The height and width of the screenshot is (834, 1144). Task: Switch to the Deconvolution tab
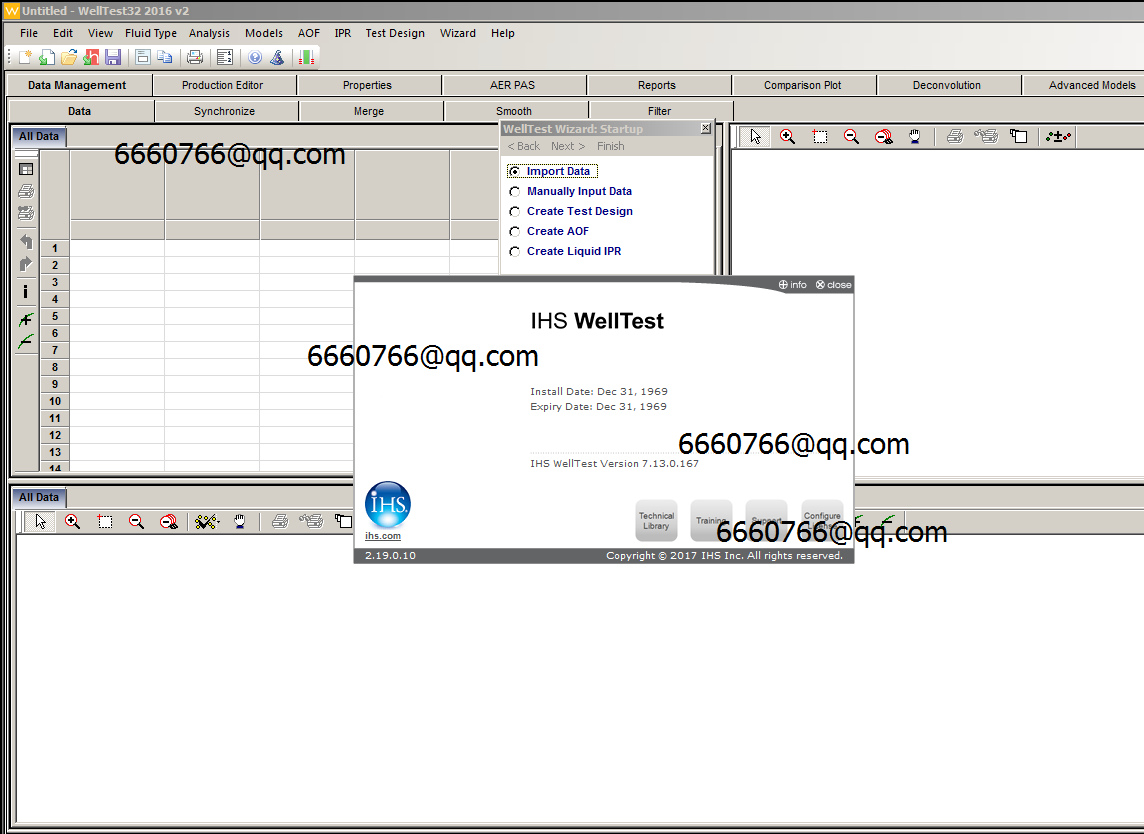click(947, 85)
